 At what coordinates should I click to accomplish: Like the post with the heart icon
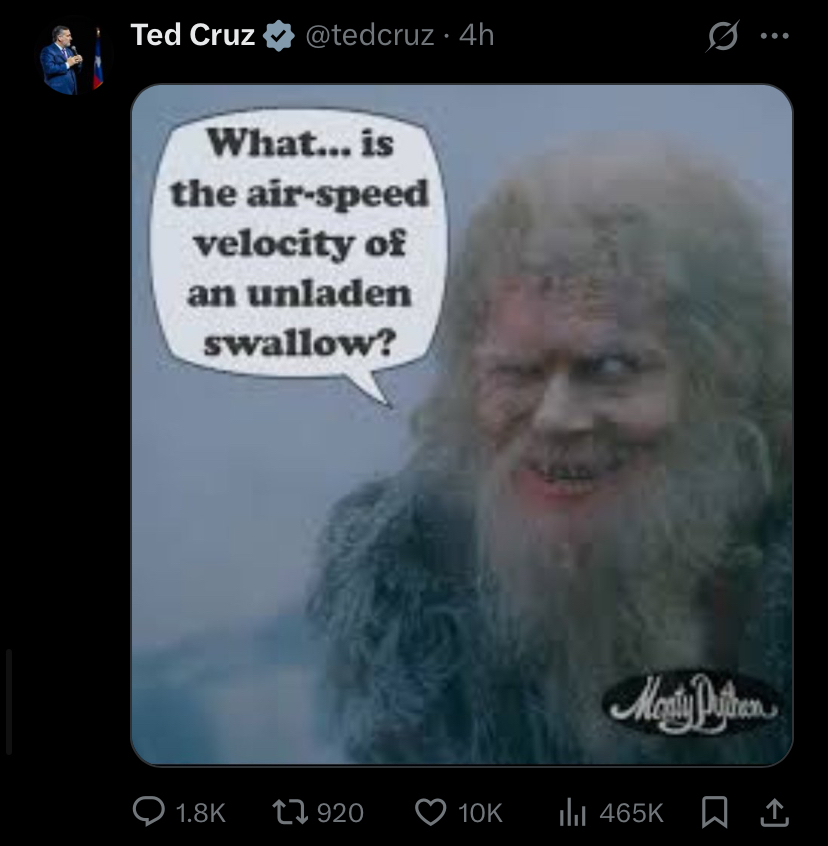pos(430,813)
